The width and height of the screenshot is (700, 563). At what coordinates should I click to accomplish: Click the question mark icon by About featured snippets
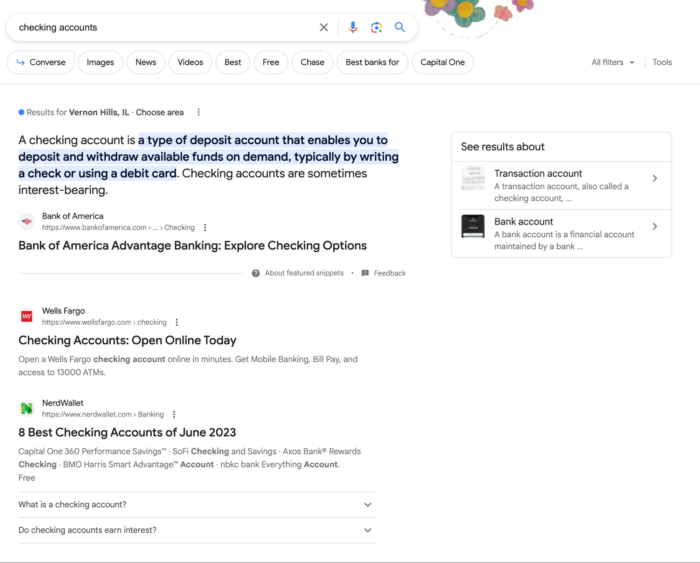click(x=256, y=273)
